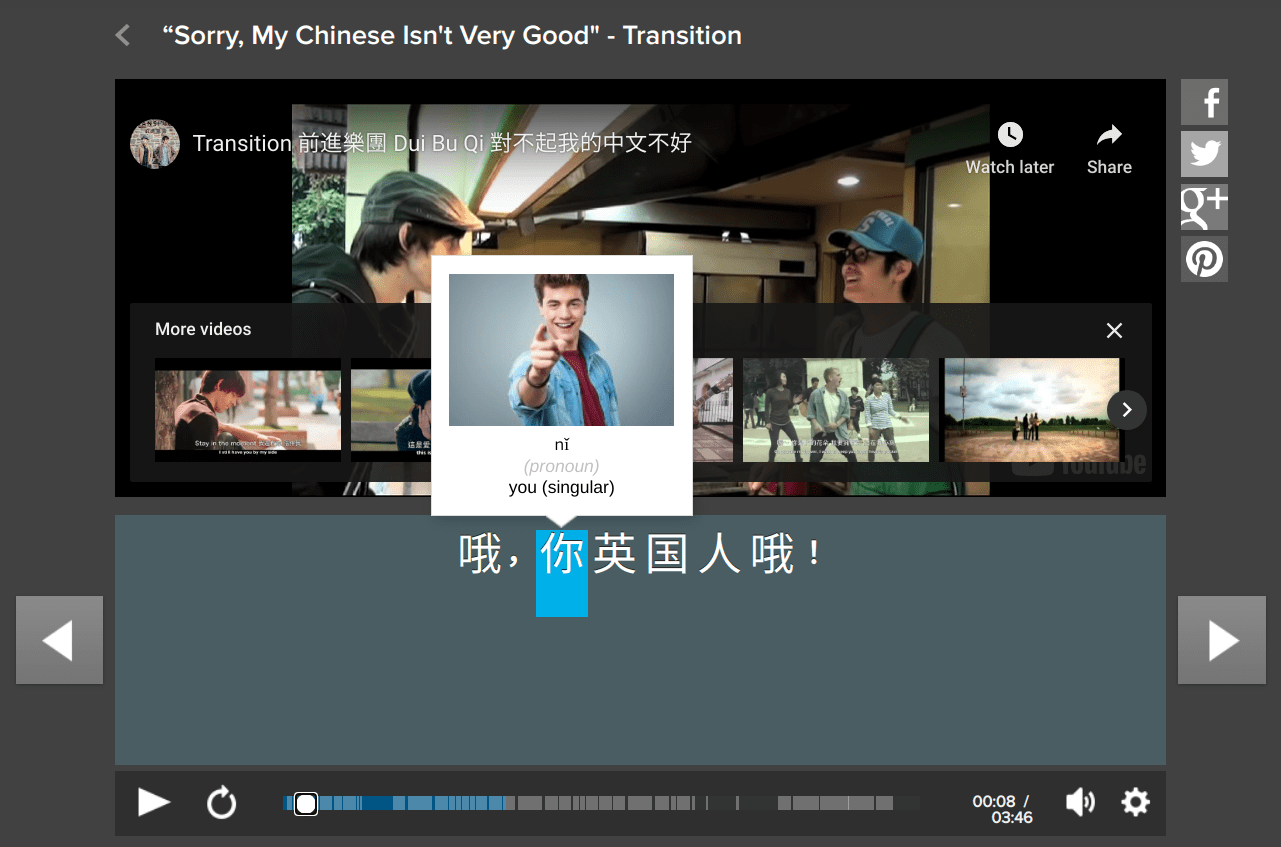Open suggested video with open field sky
This screenshot has height=847, width=1281.
tap(1032, 410)
